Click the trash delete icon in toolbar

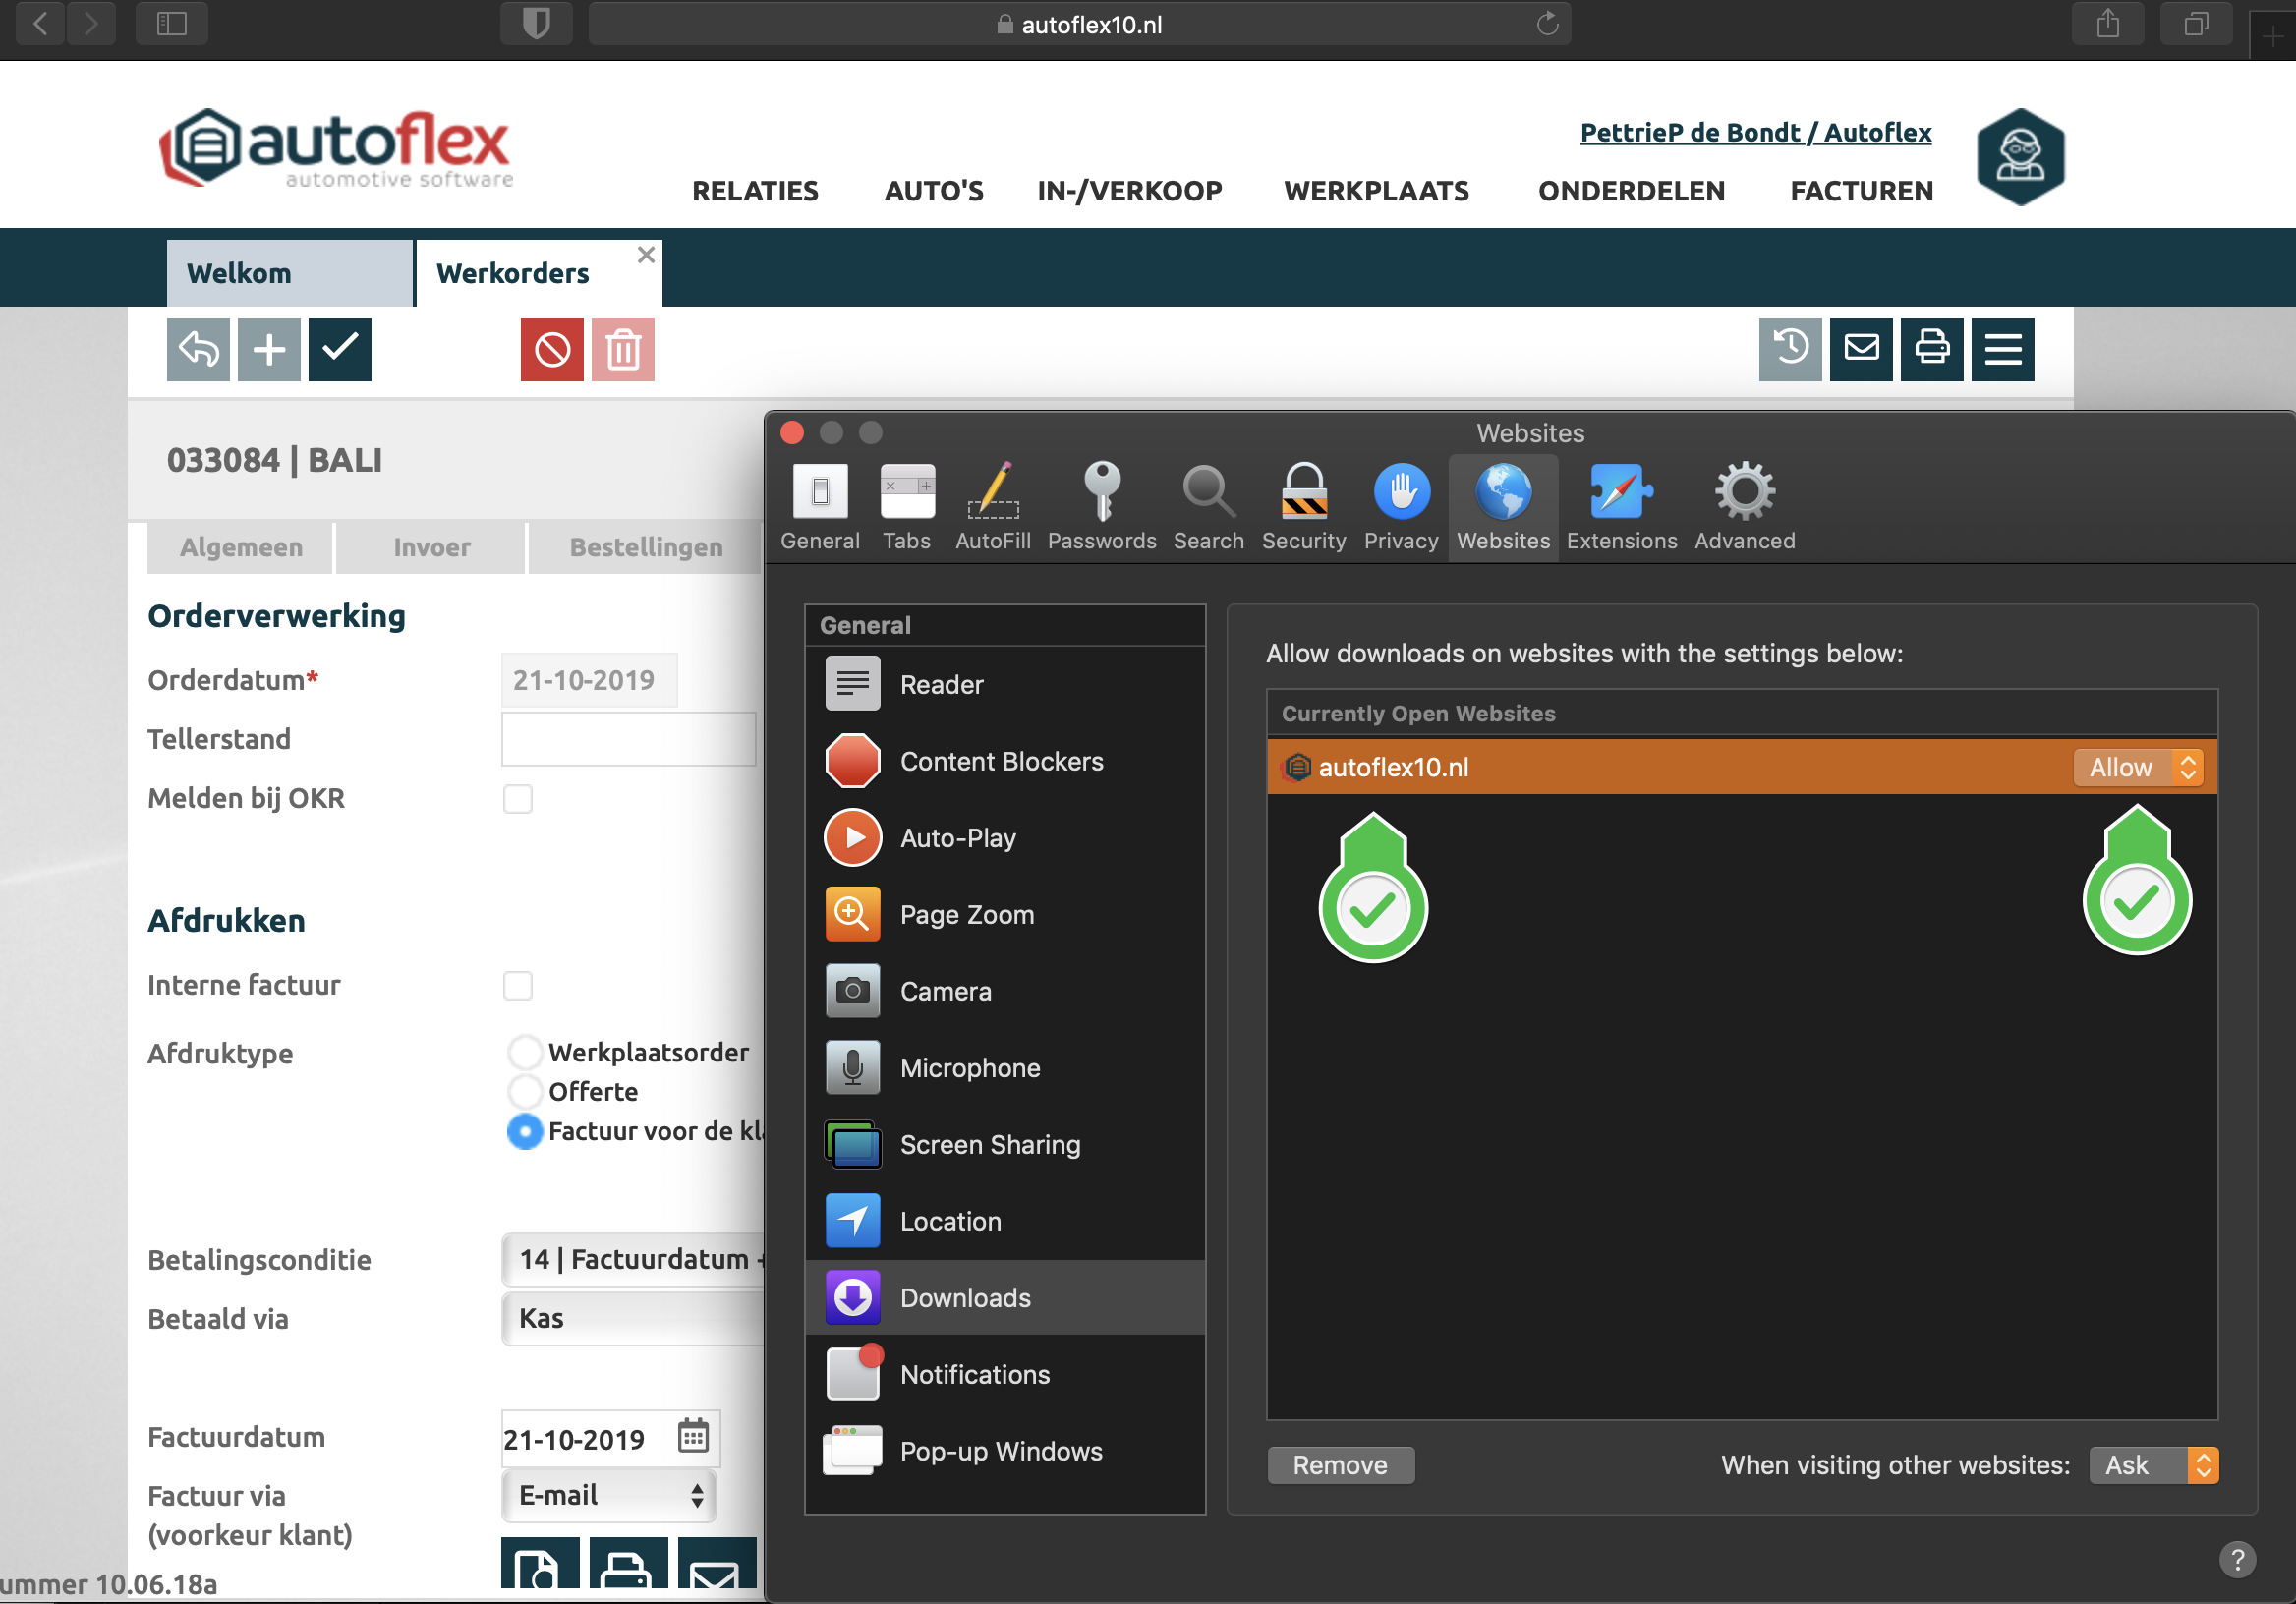[622, 350]
